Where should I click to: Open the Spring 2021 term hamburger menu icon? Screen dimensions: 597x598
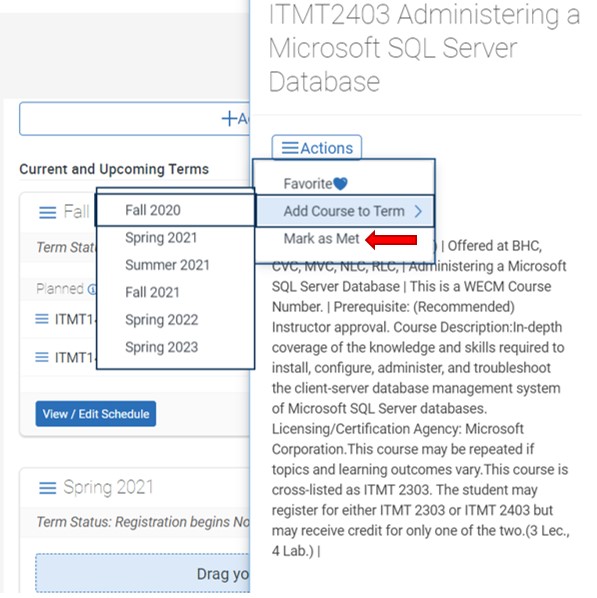pyautogui.click(x=48, y=488)
